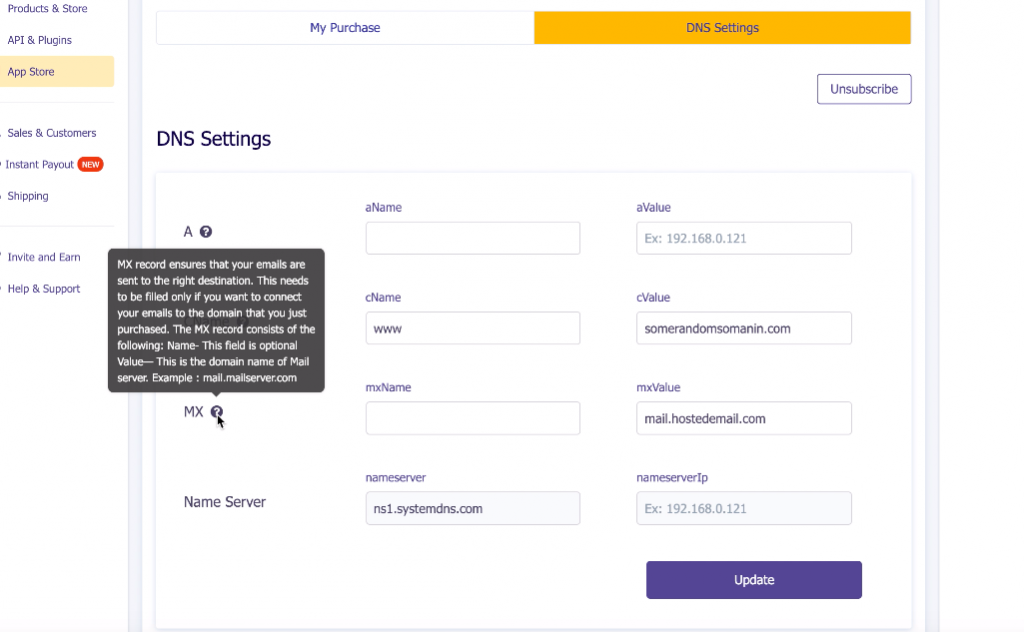The width and height of the screenshot is (1024, 632).
Task: Click the purple Update button
Action: (753, 580)
